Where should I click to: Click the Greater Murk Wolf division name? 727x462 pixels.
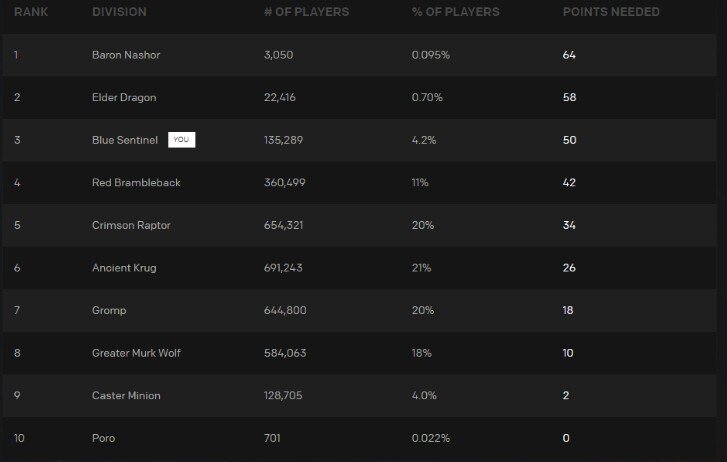point(135,353)
